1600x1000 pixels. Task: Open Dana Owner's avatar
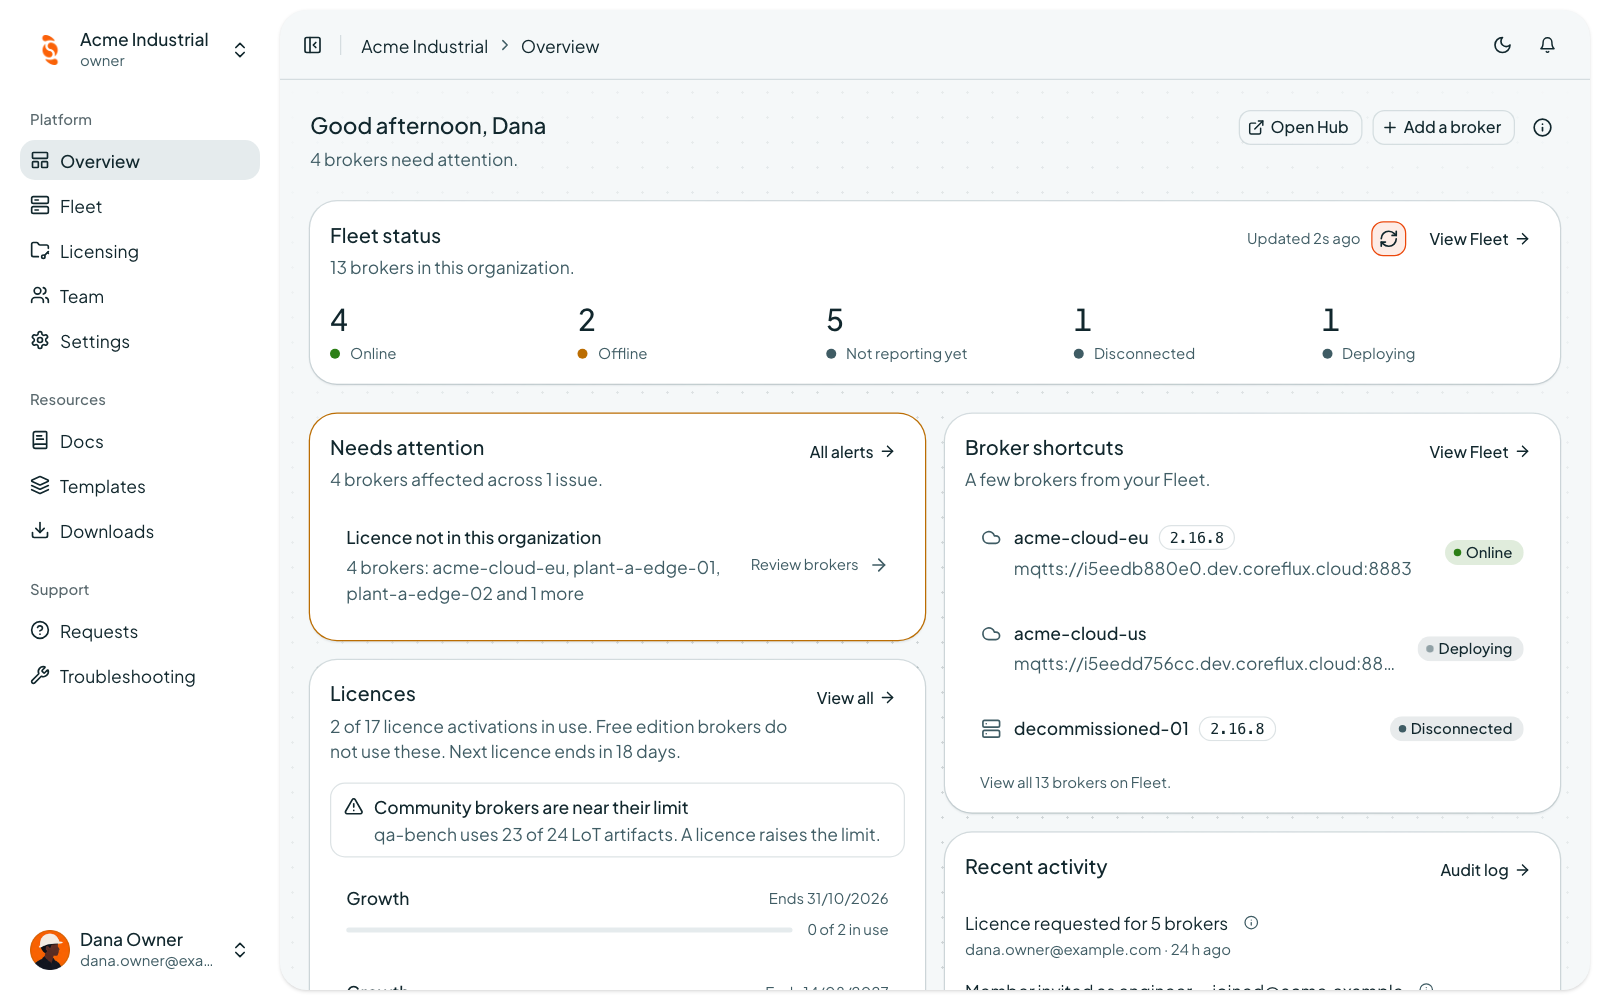coord(50,950)
